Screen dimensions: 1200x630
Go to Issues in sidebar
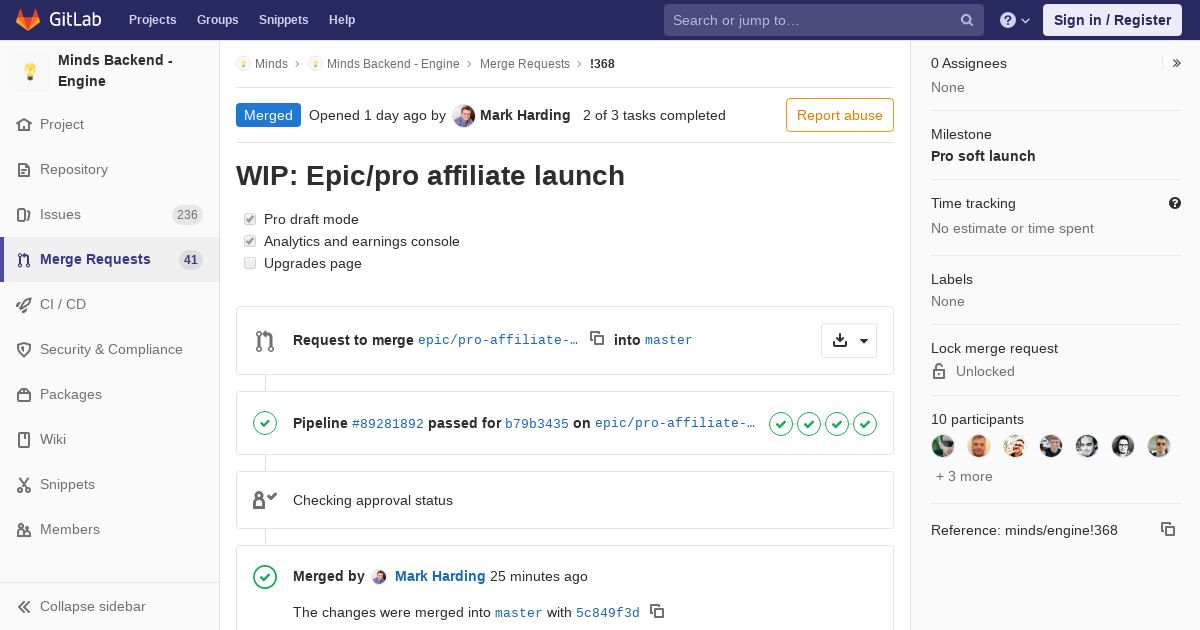[x=109, y=214]
